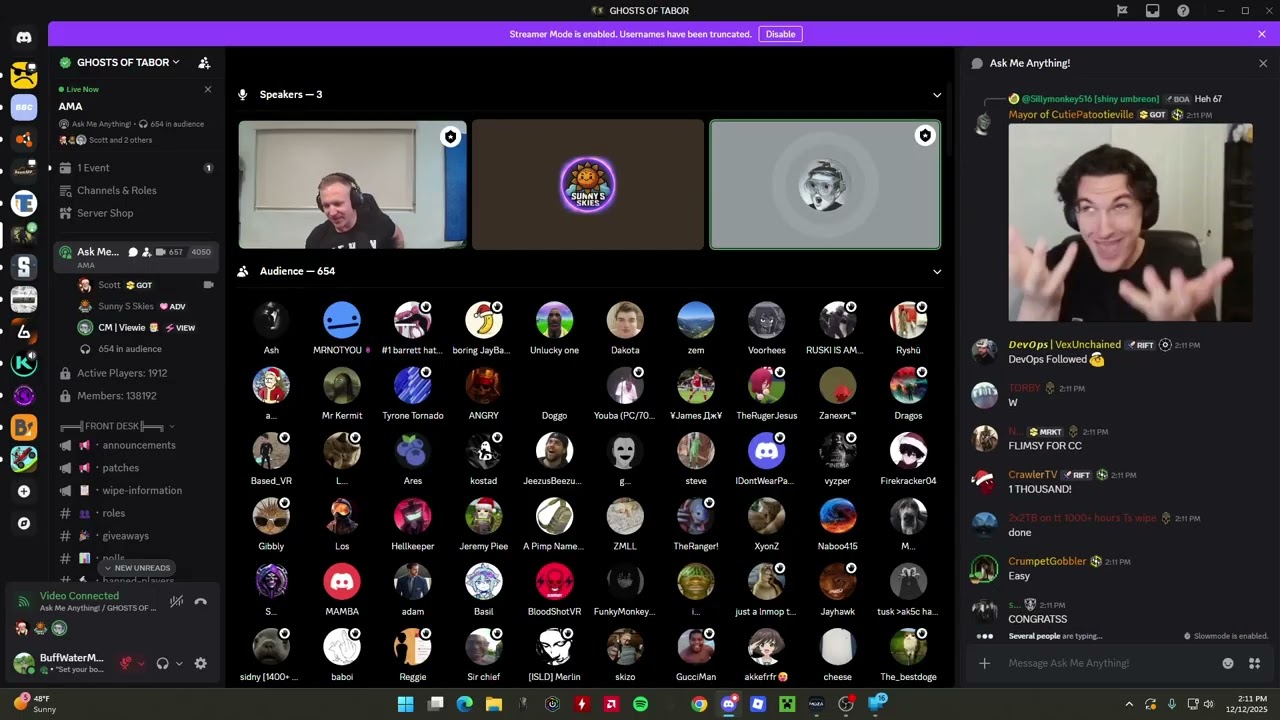Image resolution: width=1280 pixels, height=720 pixels.
Task: Click audience member MRNOTYOU avatar
Action: (x=342, y=320)
